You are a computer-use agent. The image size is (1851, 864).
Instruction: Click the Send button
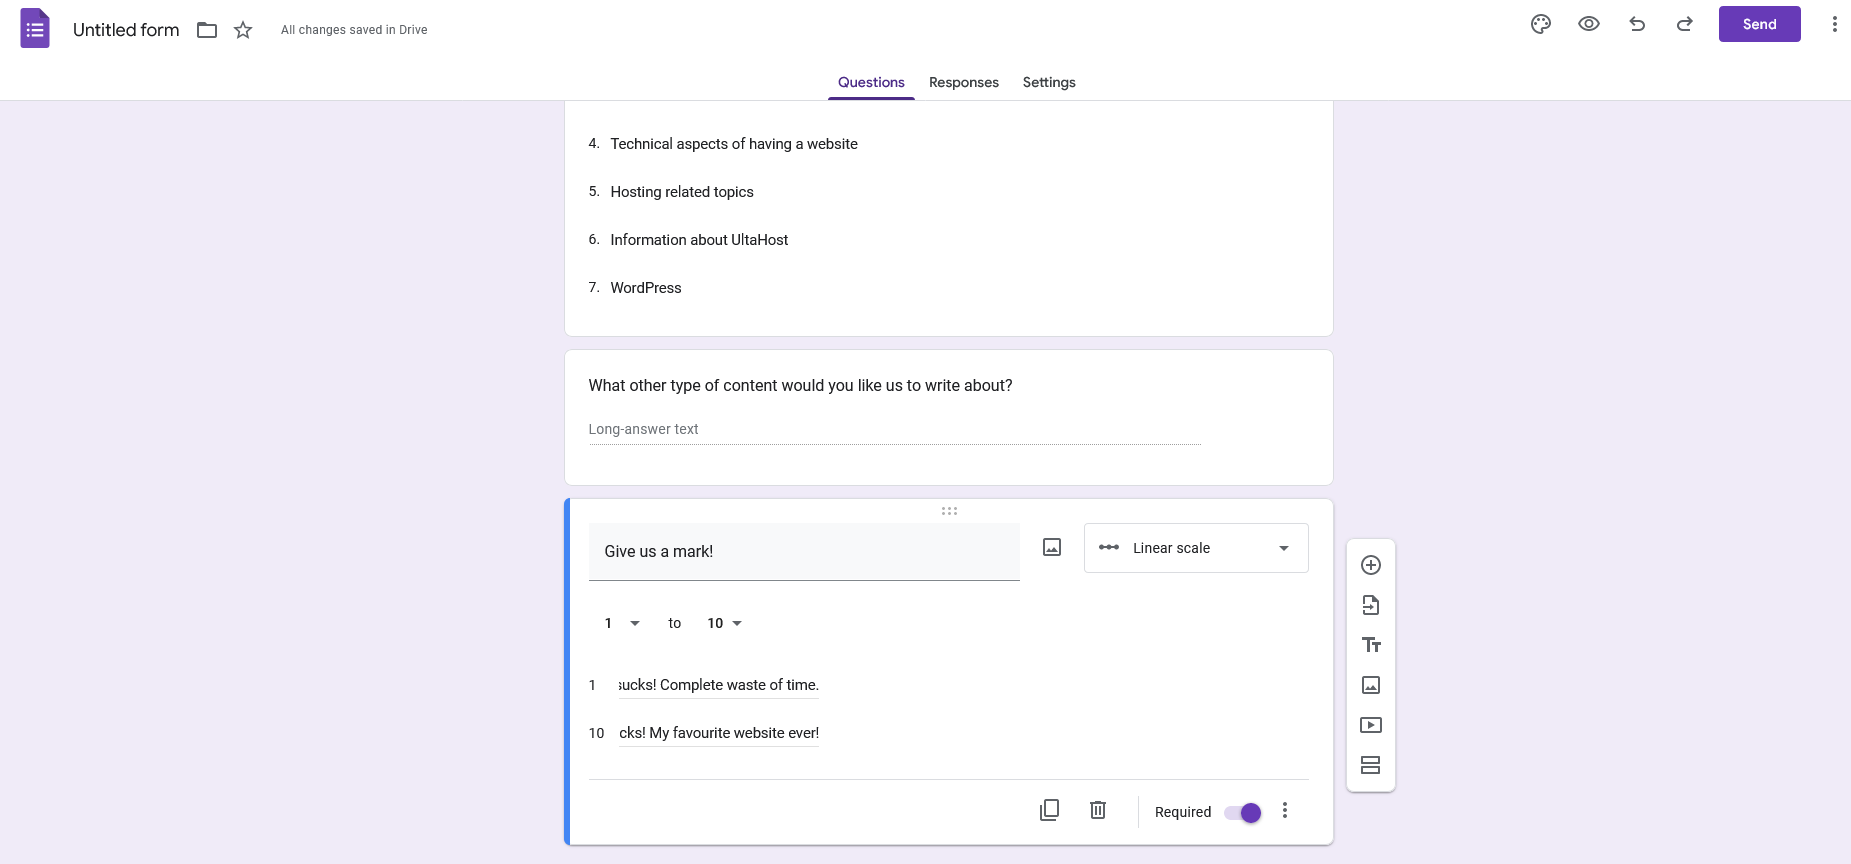pyautogui.click(x=1760, y=24)
